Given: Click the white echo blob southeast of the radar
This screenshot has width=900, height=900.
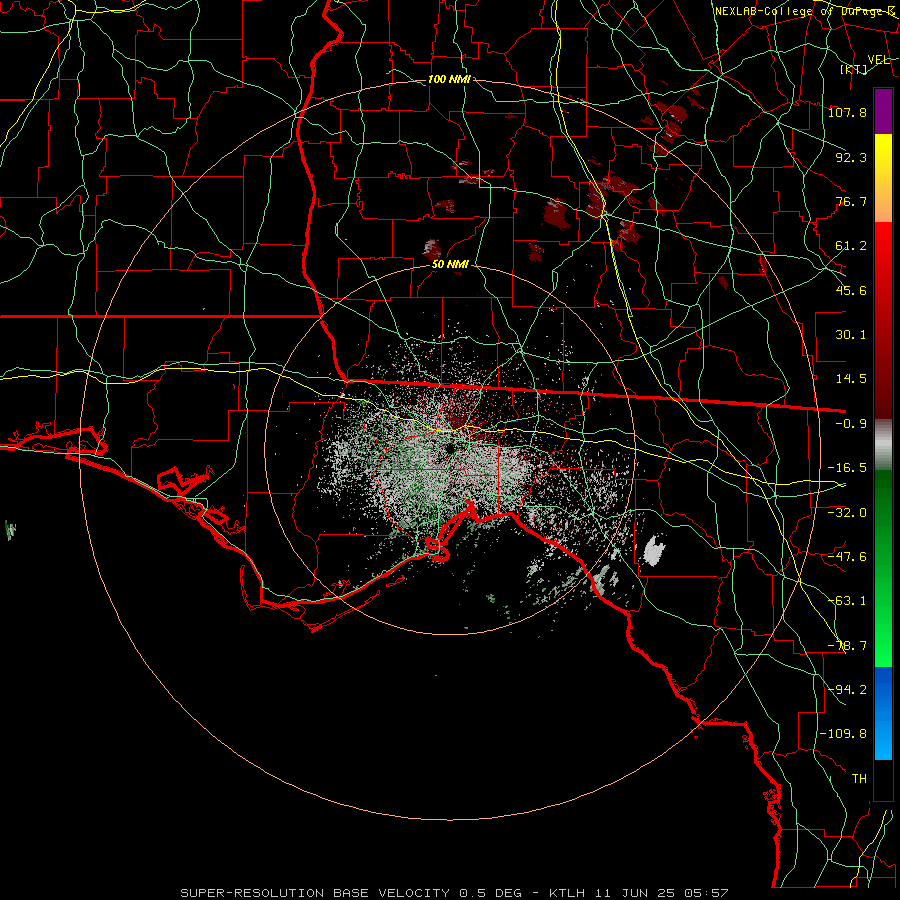Looking at the screenshot, I should coord(654,551).
